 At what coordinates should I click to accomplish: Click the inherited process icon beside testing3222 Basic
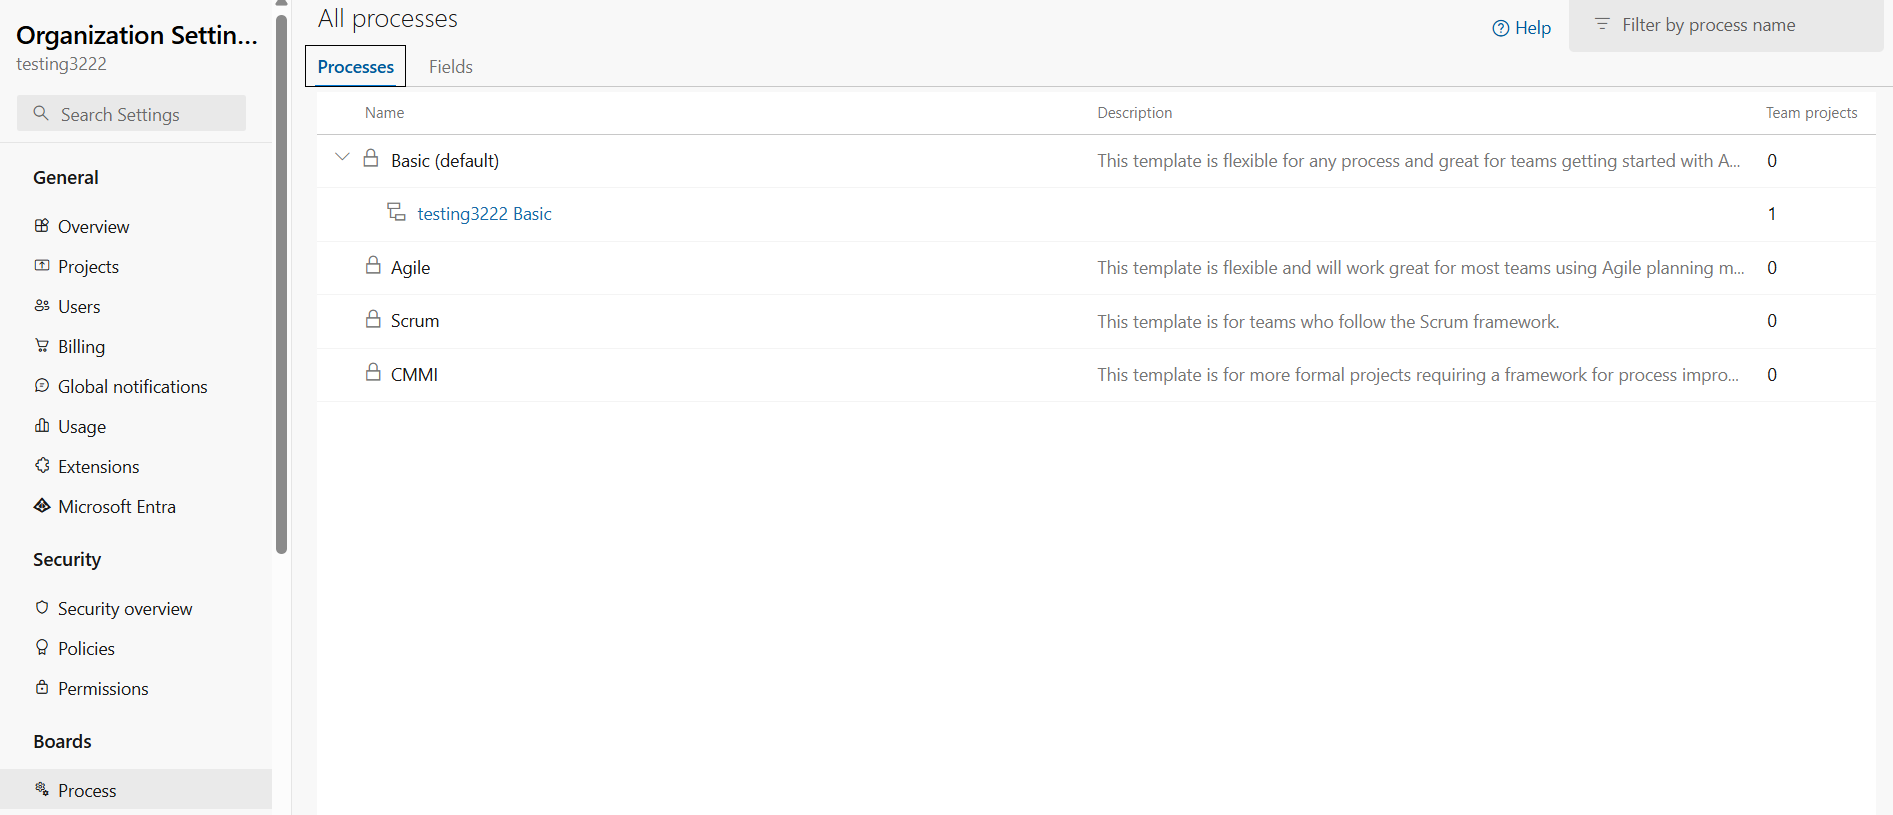tap(396, 212)
